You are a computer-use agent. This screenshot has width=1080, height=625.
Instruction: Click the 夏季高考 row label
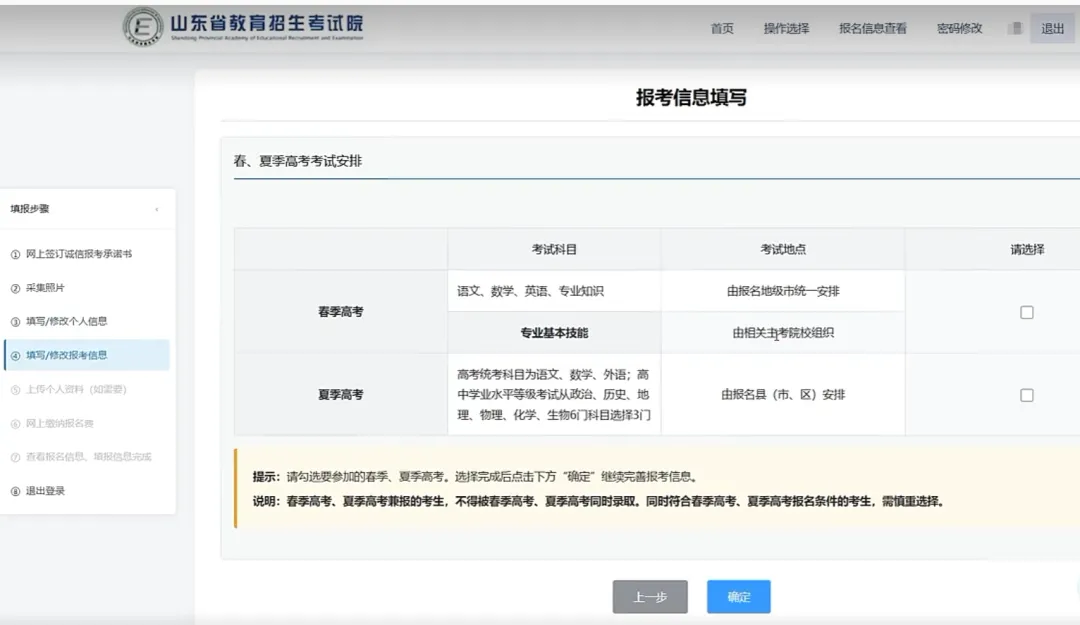coord(340,395)
